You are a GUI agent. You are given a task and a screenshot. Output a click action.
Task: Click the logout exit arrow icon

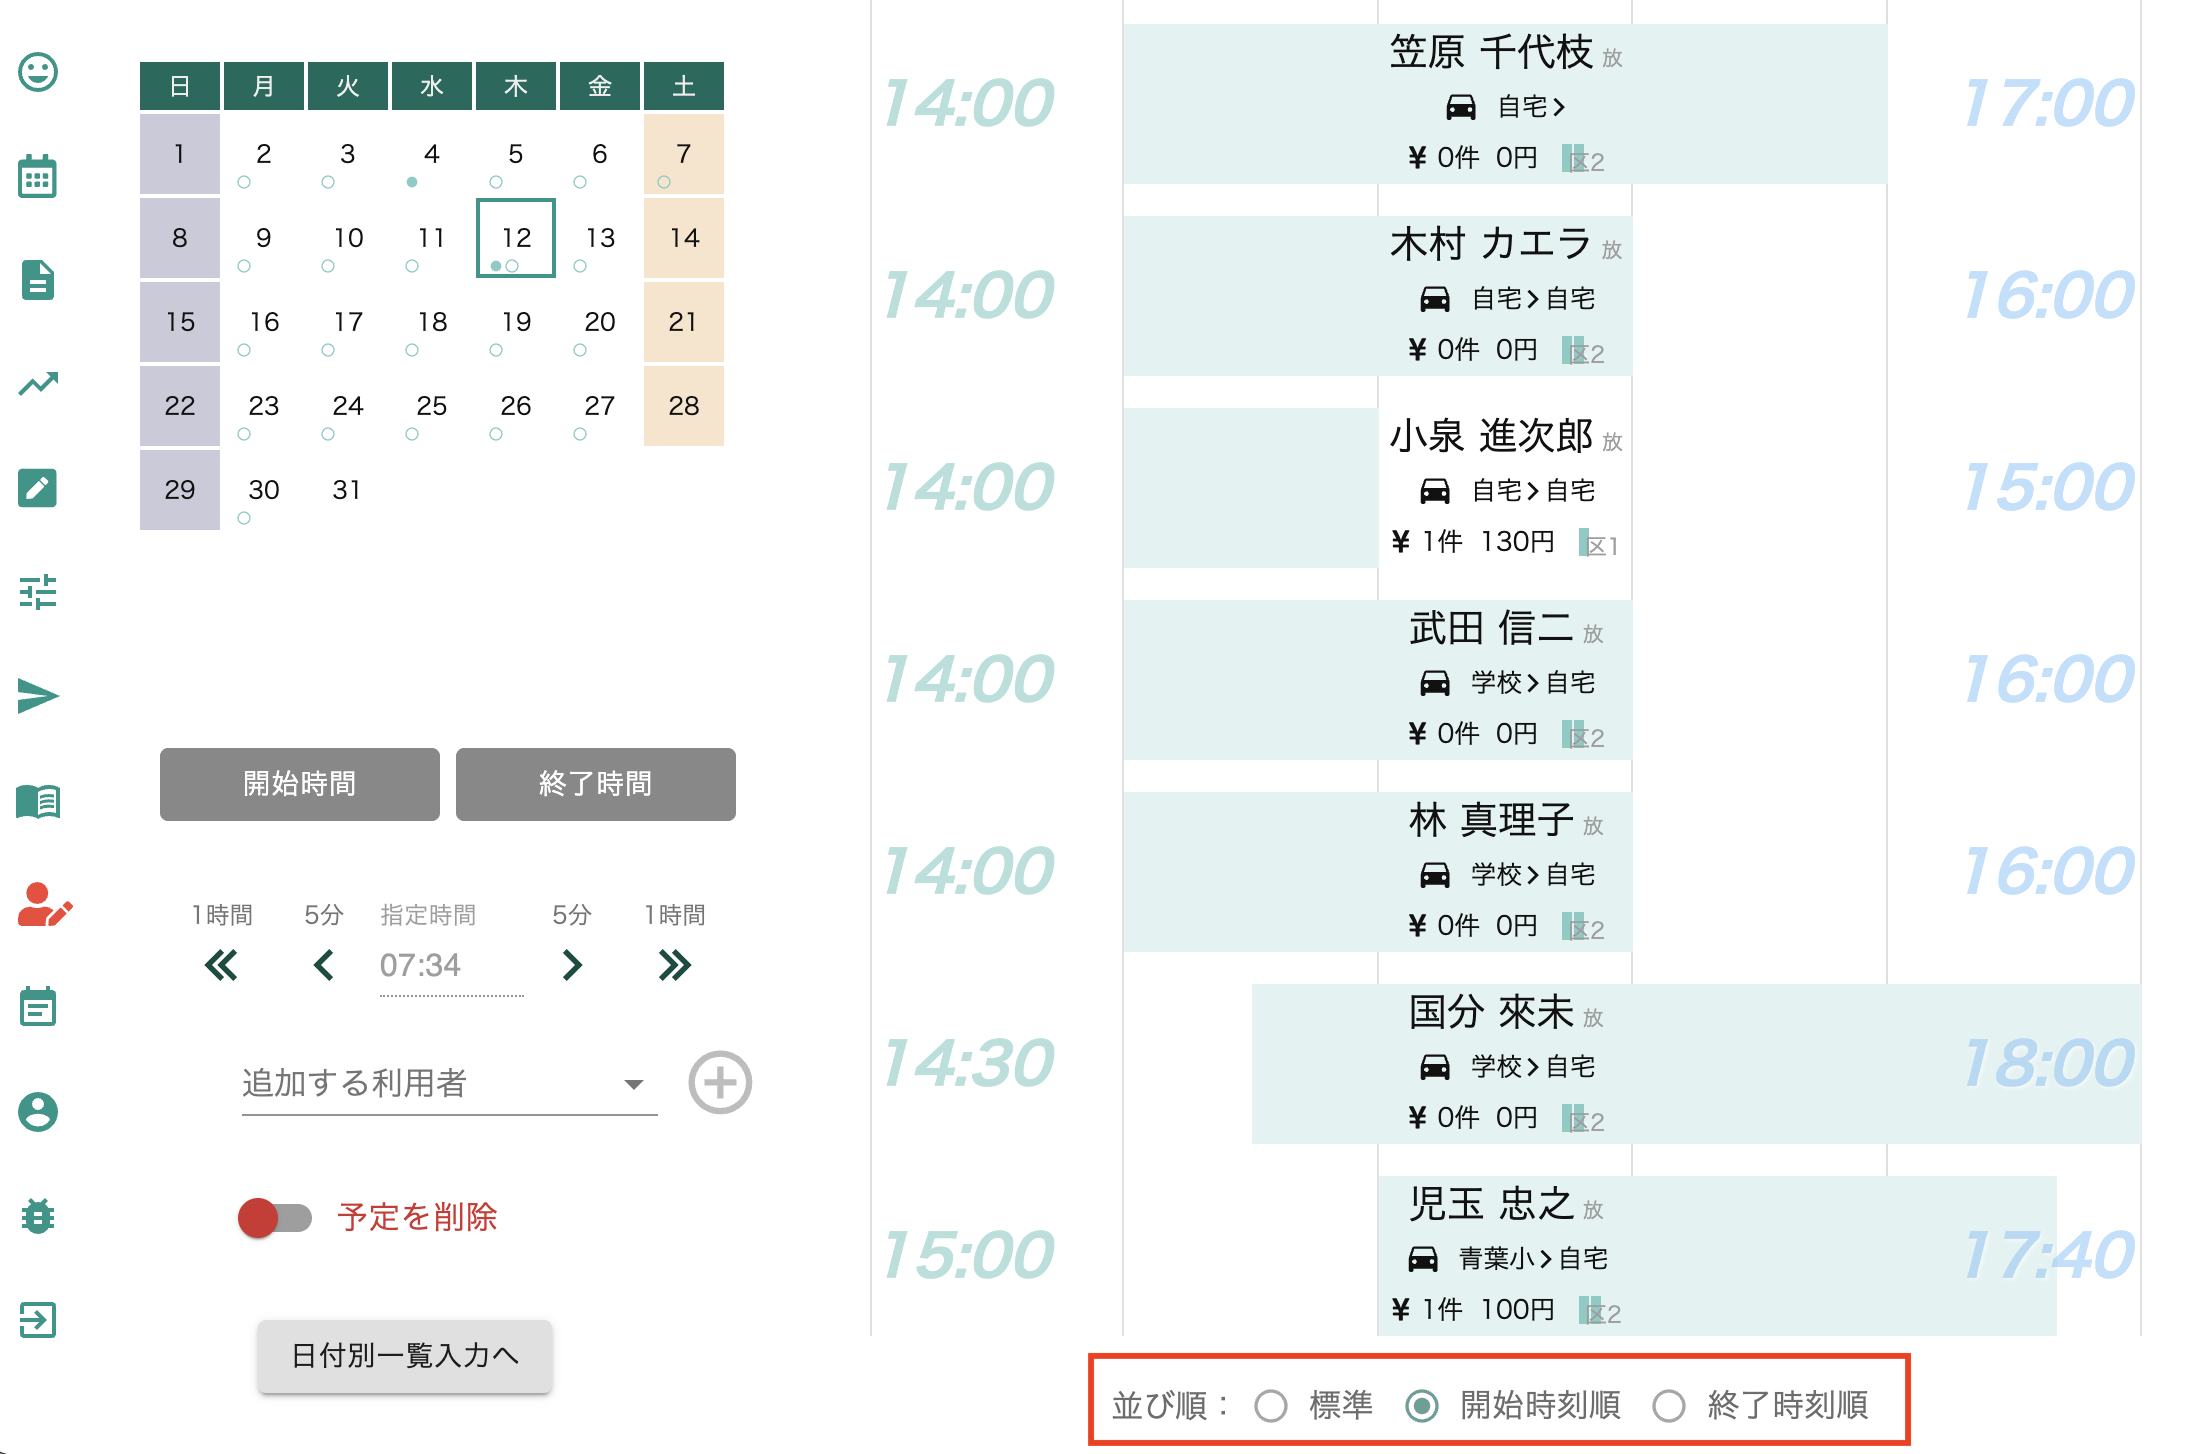click(38, 1320)
